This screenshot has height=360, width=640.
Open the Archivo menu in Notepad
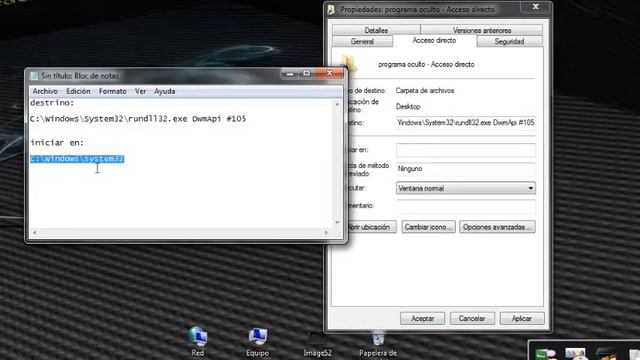coord(45,91)
